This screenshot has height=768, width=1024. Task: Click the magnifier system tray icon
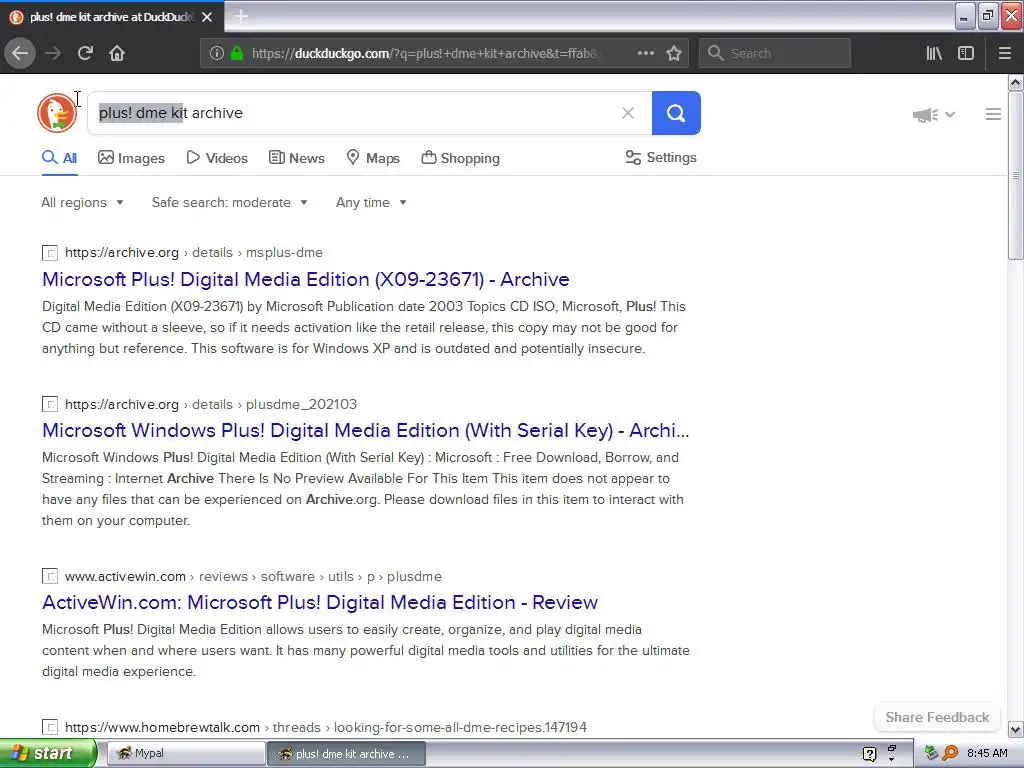[950, 753]
